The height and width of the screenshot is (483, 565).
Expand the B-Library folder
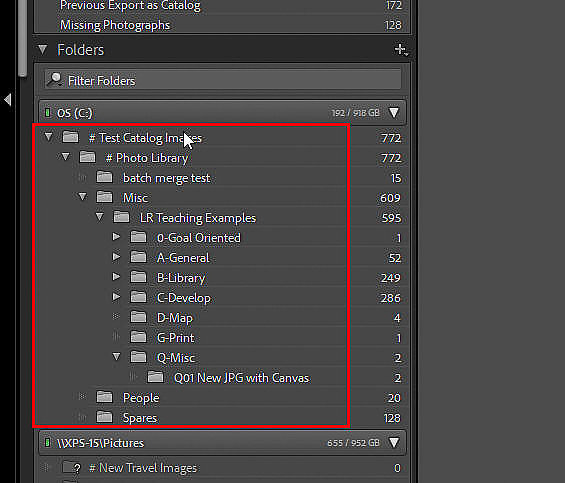point(116,277)
